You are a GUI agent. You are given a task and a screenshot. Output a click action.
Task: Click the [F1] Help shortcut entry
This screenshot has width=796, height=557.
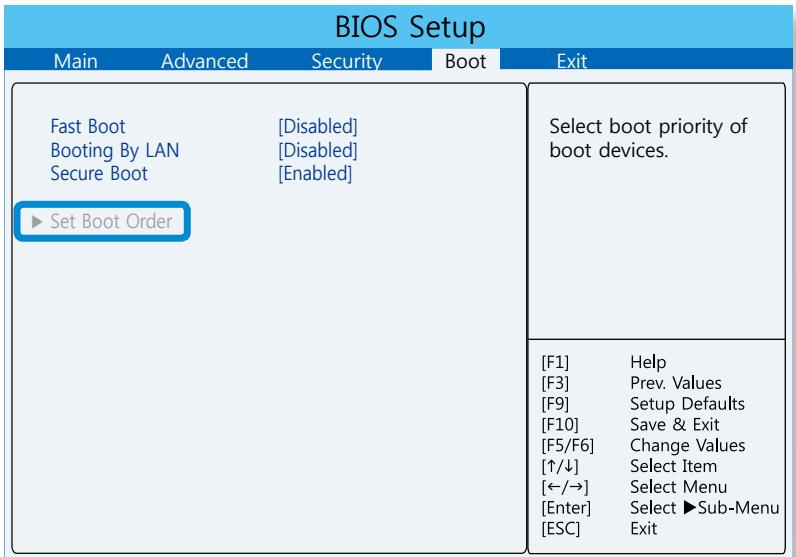645,361
